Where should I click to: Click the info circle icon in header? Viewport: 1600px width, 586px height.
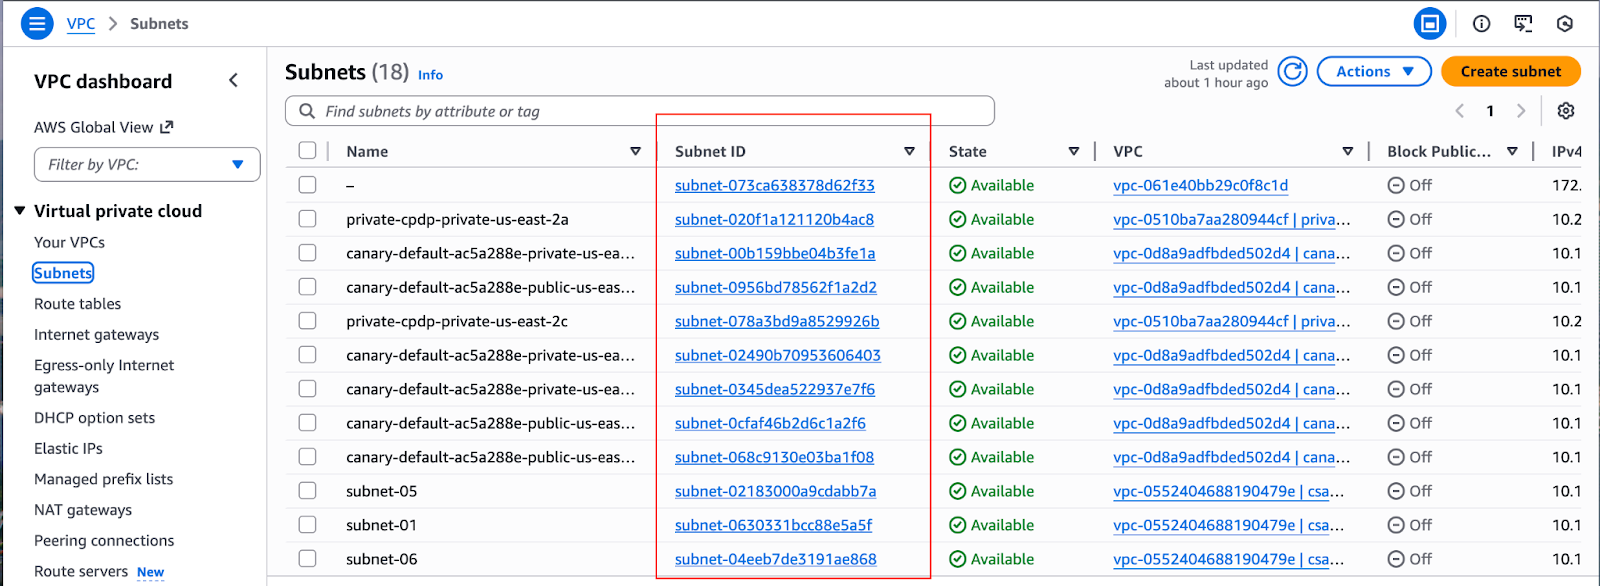coord(1481,23)
